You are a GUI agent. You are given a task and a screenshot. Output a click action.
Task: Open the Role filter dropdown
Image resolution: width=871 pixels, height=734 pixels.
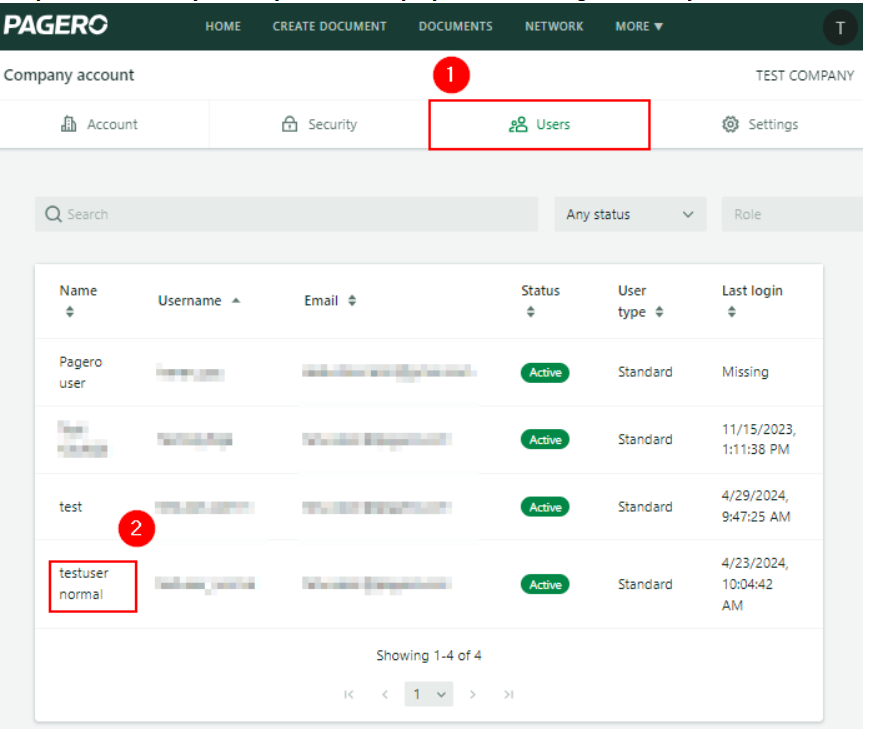[790, 214]
